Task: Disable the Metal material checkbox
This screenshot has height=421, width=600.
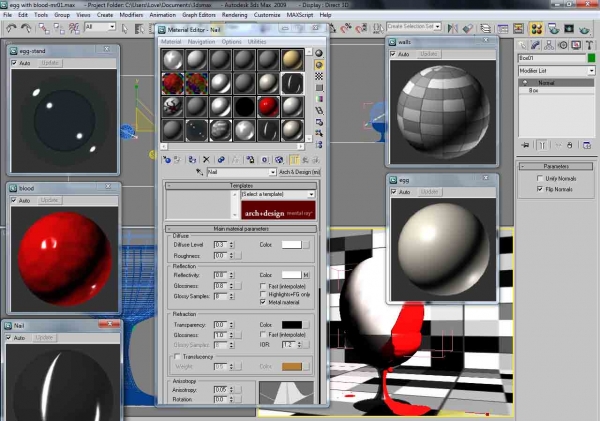Action: 263,302
